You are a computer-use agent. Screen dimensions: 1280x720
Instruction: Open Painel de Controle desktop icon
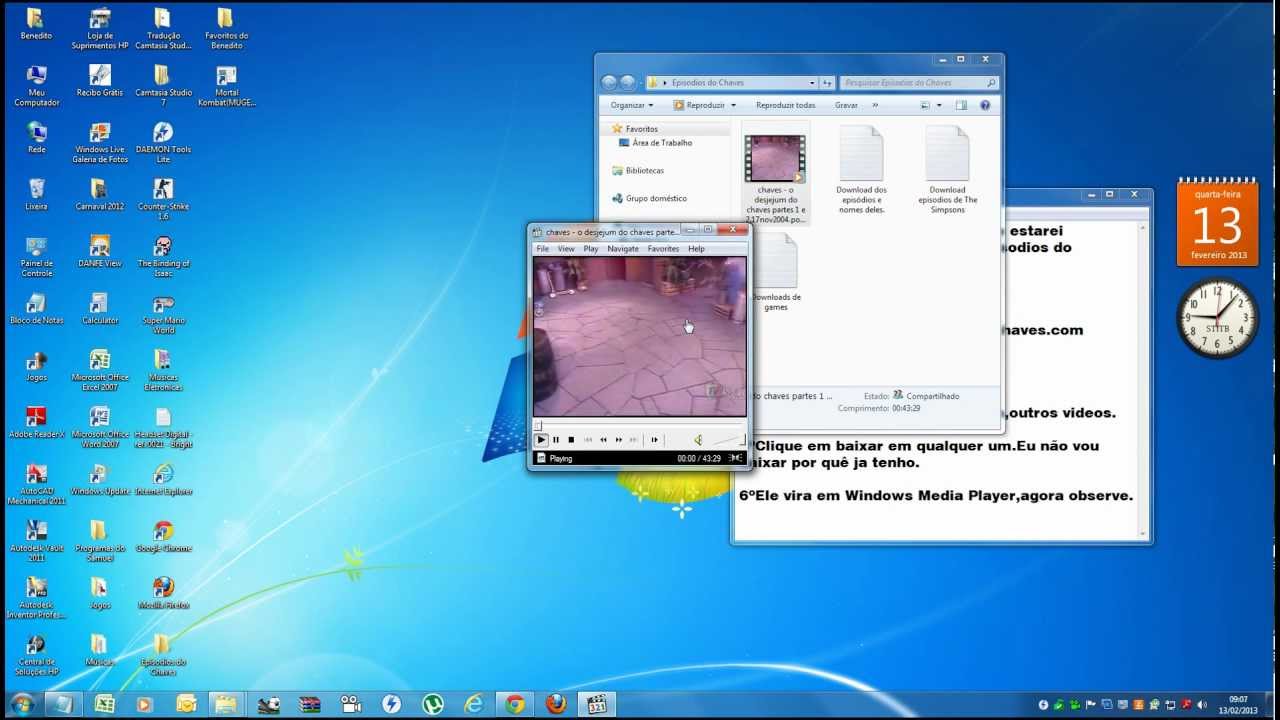click(36, 256)
